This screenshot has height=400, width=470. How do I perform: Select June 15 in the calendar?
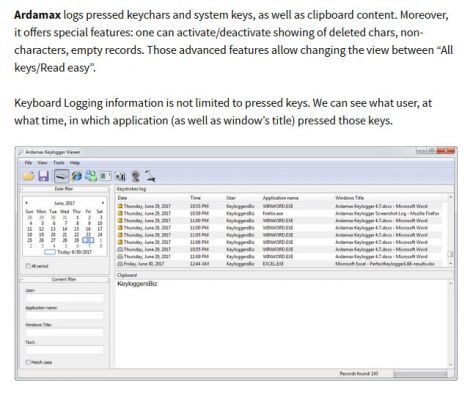[77, 229]
